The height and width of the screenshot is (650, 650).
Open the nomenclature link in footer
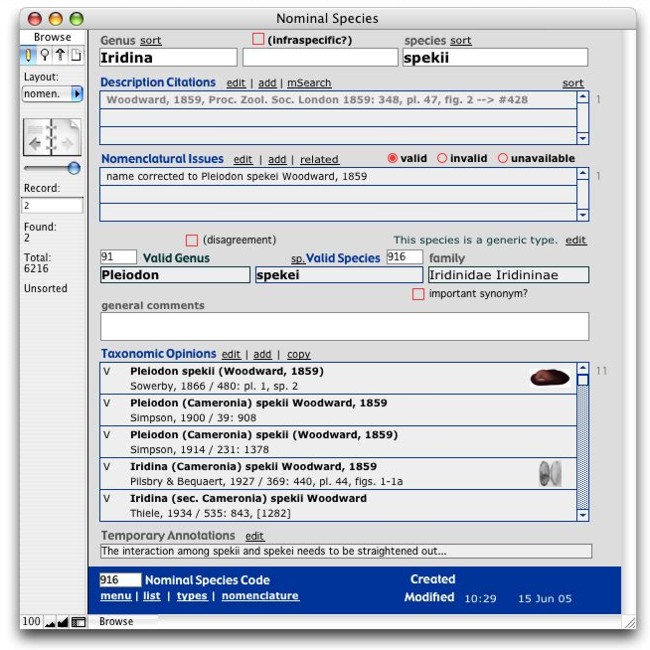coord(259,596)
